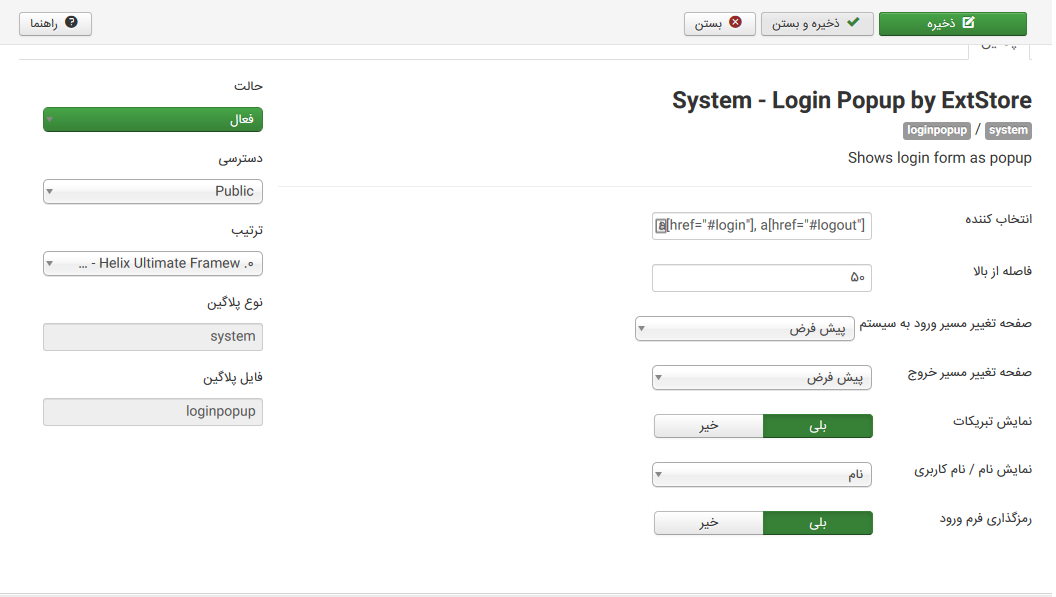Image resolution: width=1056 pixels, height=597 pixels.
Task: Open the show name / username dropdown
Action: (761, 474)
